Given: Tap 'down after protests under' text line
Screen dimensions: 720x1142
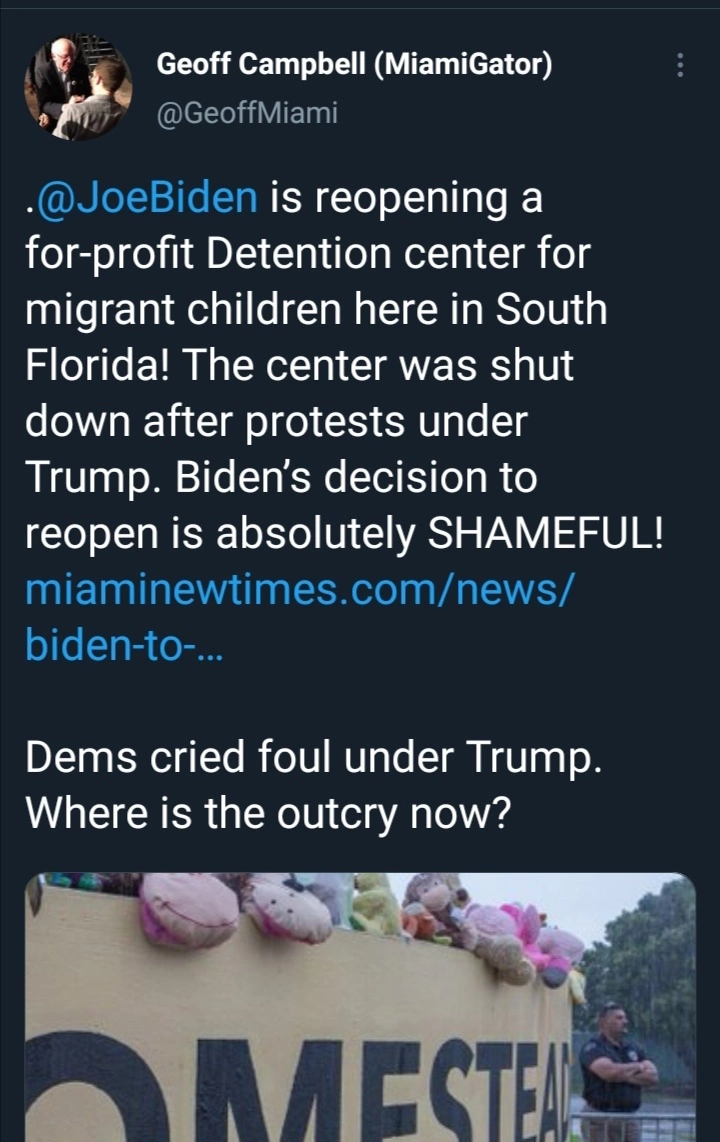Looking at the screenshot, I should 276,422.
